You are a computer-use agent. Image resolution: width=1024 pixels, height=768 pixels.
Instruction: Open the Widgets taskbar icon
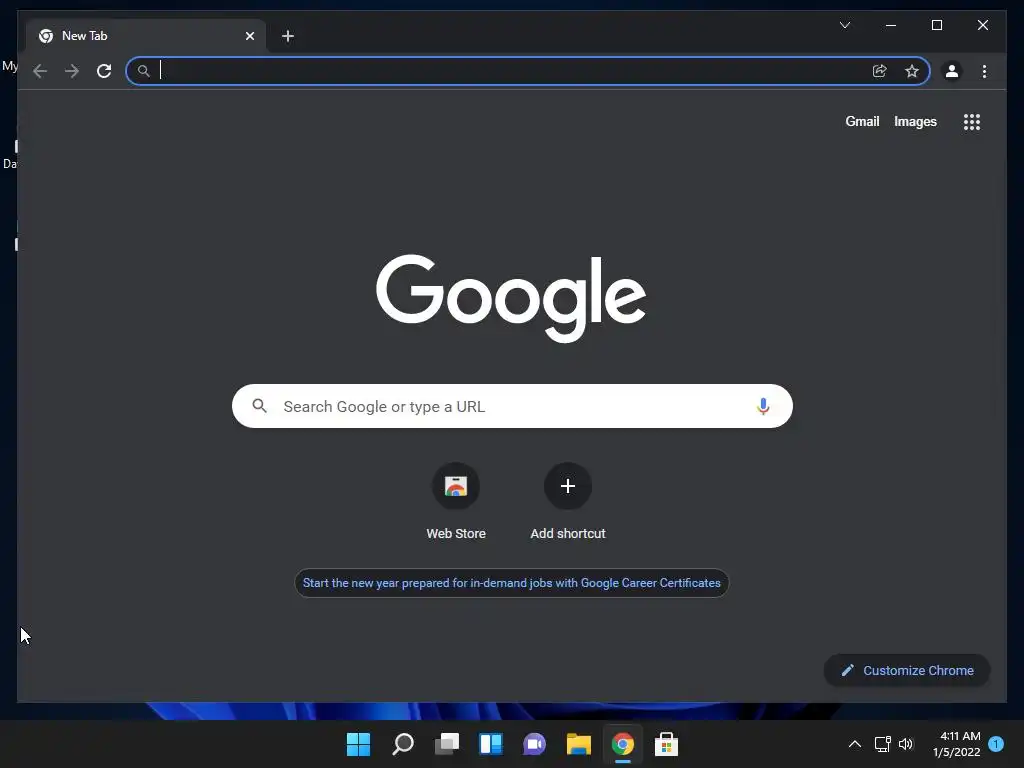[491, 744]
